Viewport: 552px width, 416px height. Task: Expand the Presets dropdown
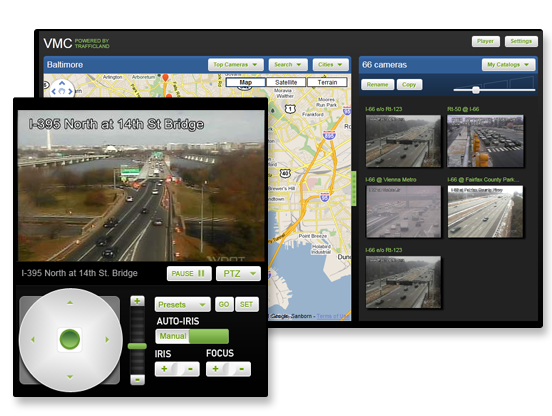[182, 304]
